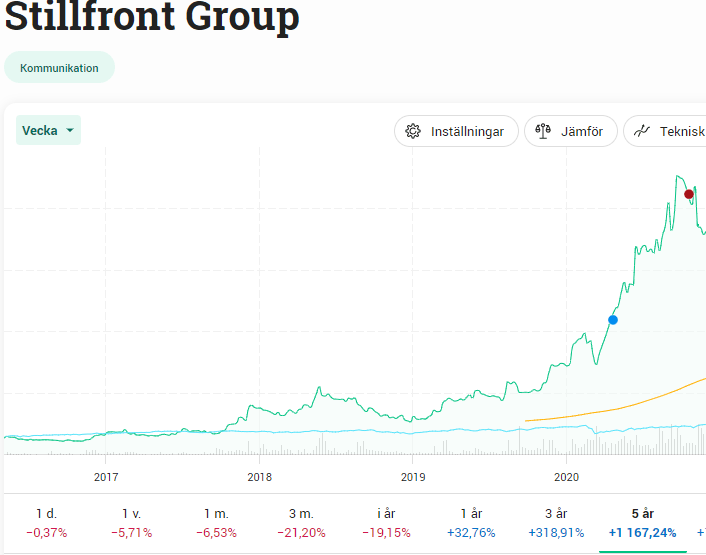This screenshot has width=706, height=555.
Task: Open the Inställningar settings button
Action: (x=456, y=131)
